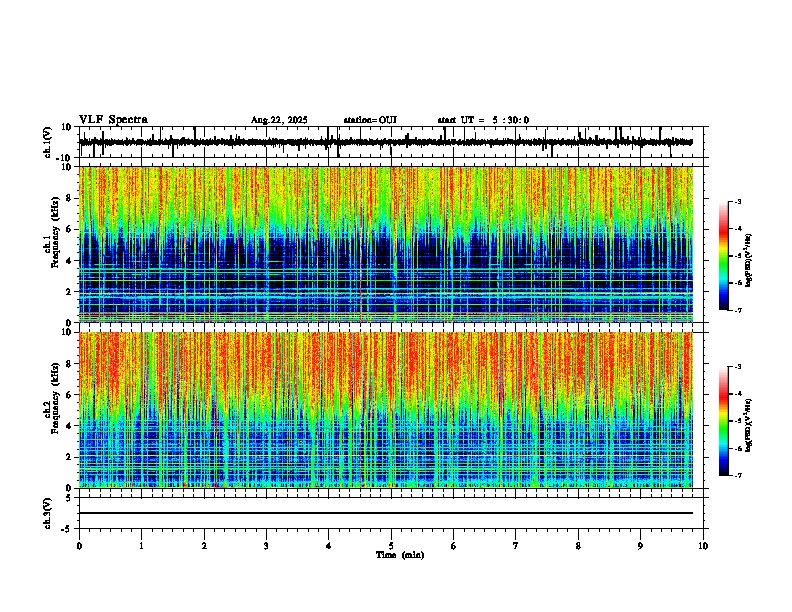Click the ch.1 "Frequency (kHz)" axis label
This screenshot has width=792, height=612.
pos(55,232)
